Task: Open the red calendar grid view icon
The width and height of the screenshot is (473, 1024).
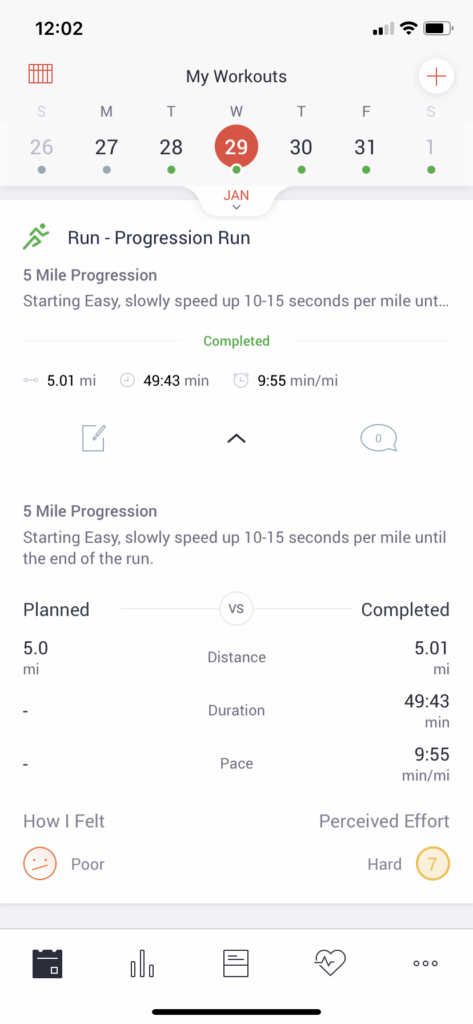Action: 41,74
